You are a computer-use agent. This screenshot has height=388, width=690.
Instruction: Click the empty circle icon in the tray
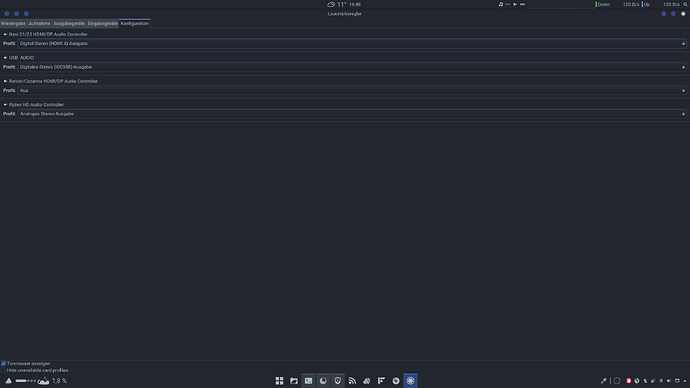coord(617,381)
